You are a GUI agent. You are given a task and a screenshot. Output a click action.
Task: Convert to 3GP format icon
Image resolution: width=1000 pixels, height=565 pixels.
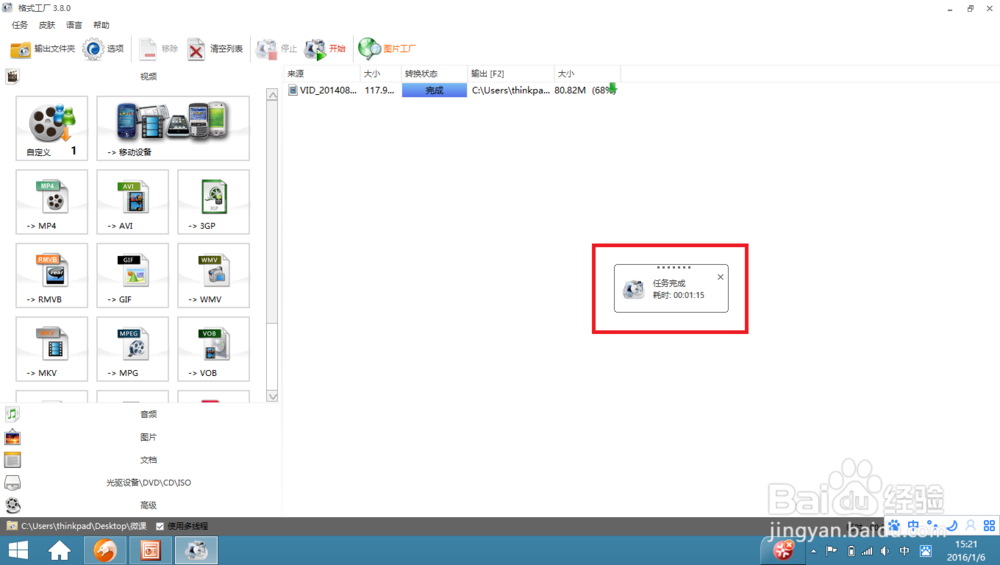[214, 202]
